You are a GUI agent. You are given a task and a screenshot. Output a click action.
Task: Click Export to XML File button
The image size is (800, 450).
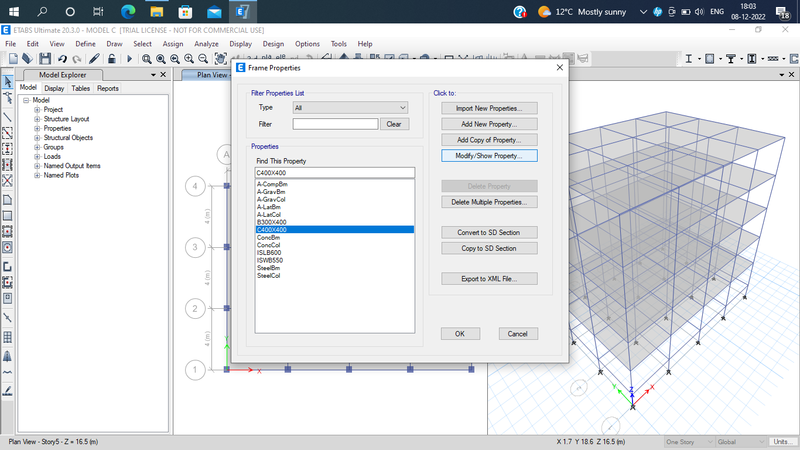tap(489, 279)
